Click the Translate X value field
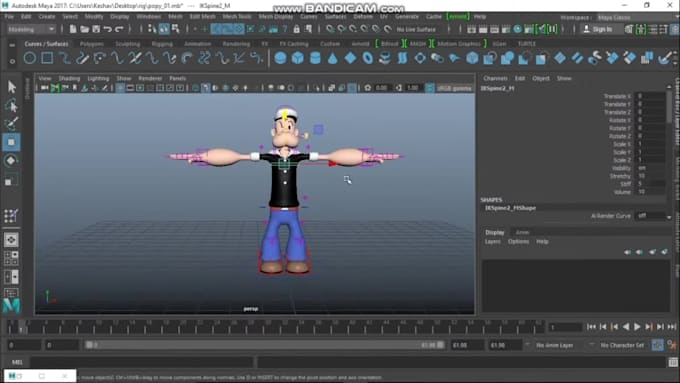 tap(650, 96)
